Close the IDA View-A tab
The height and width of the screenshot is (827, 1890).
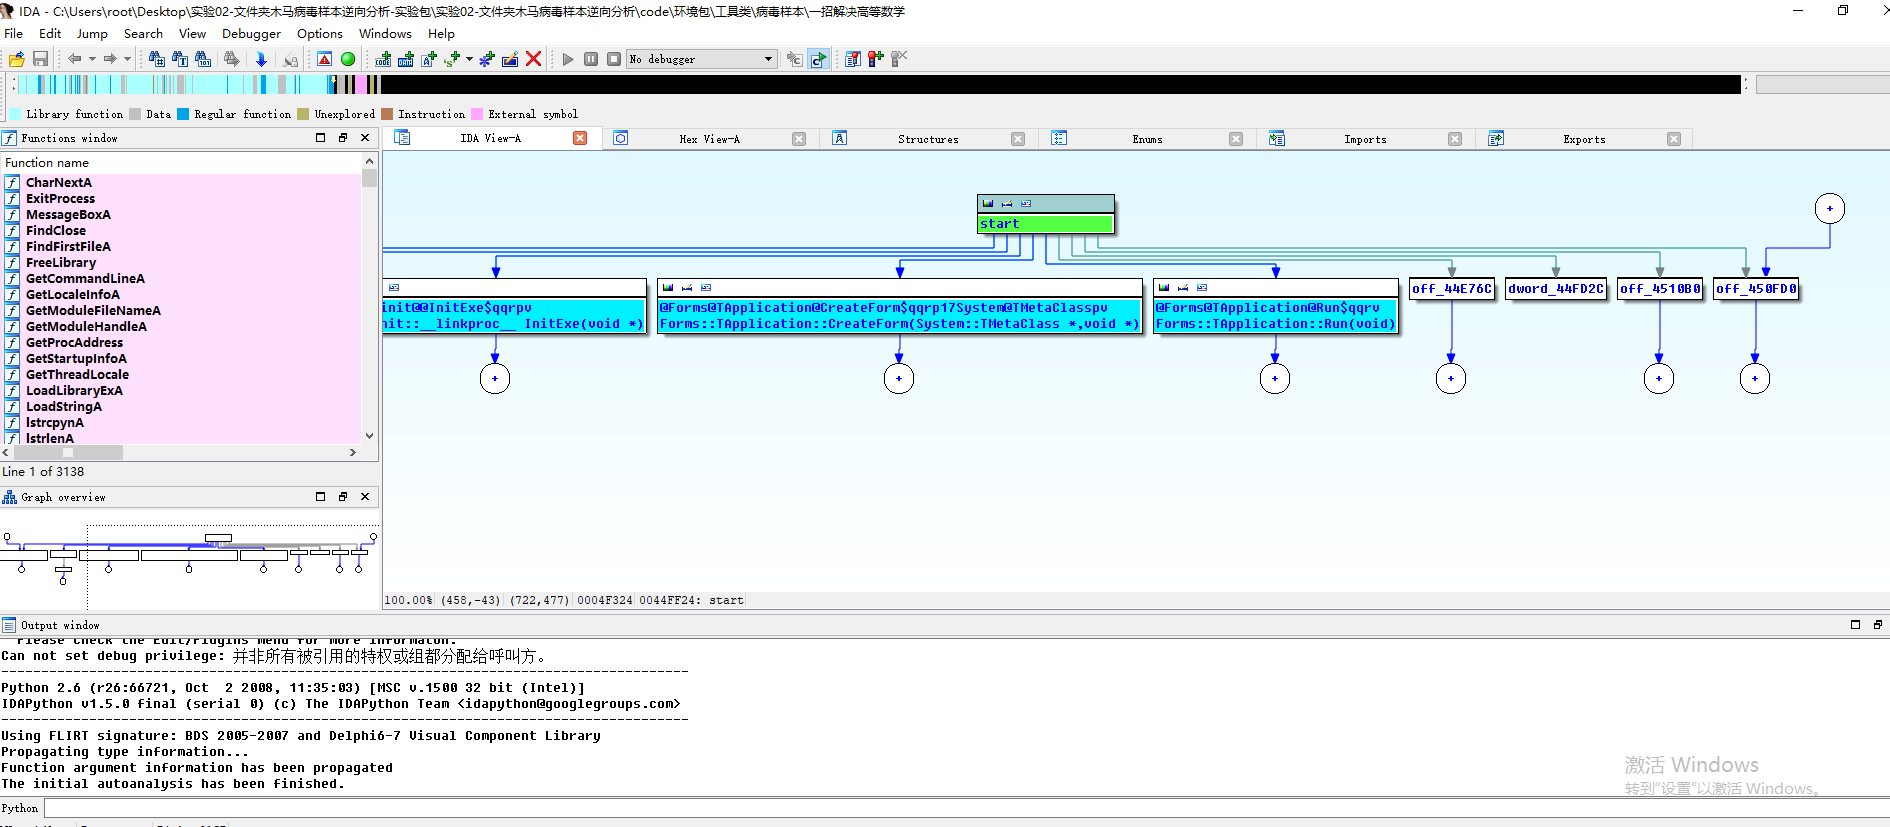click(x=580, y=138)
